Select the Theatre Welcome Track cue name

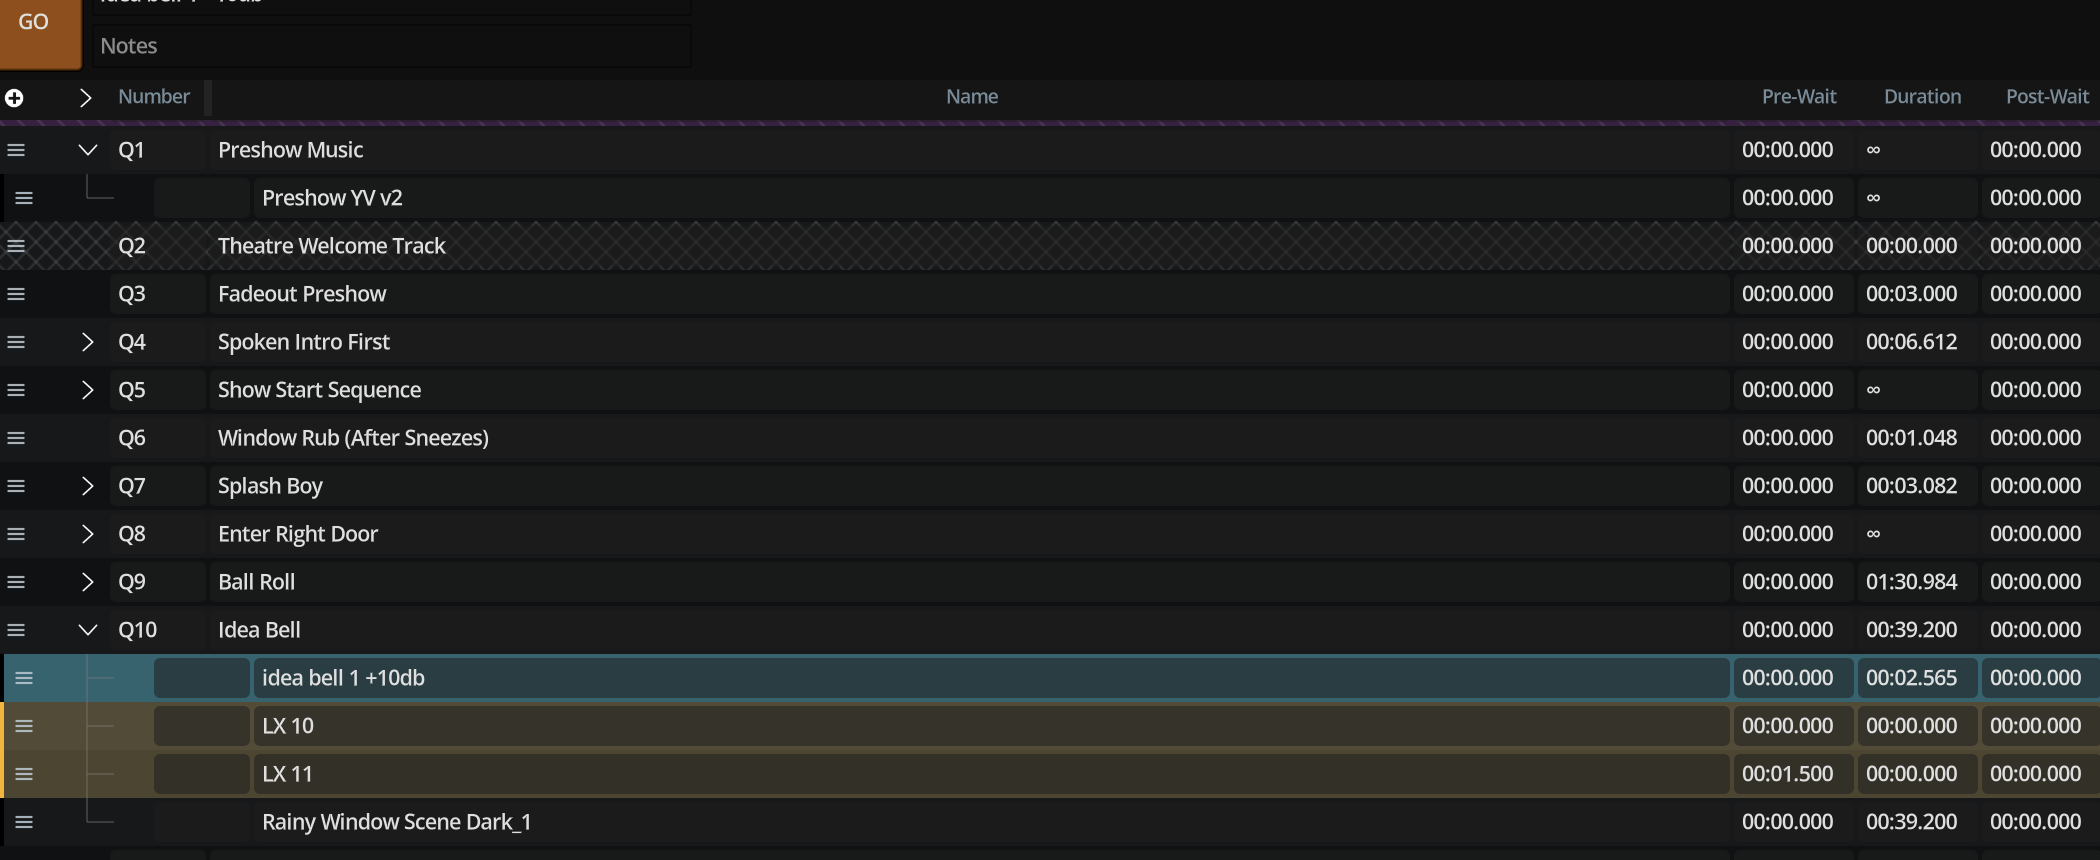332,246
